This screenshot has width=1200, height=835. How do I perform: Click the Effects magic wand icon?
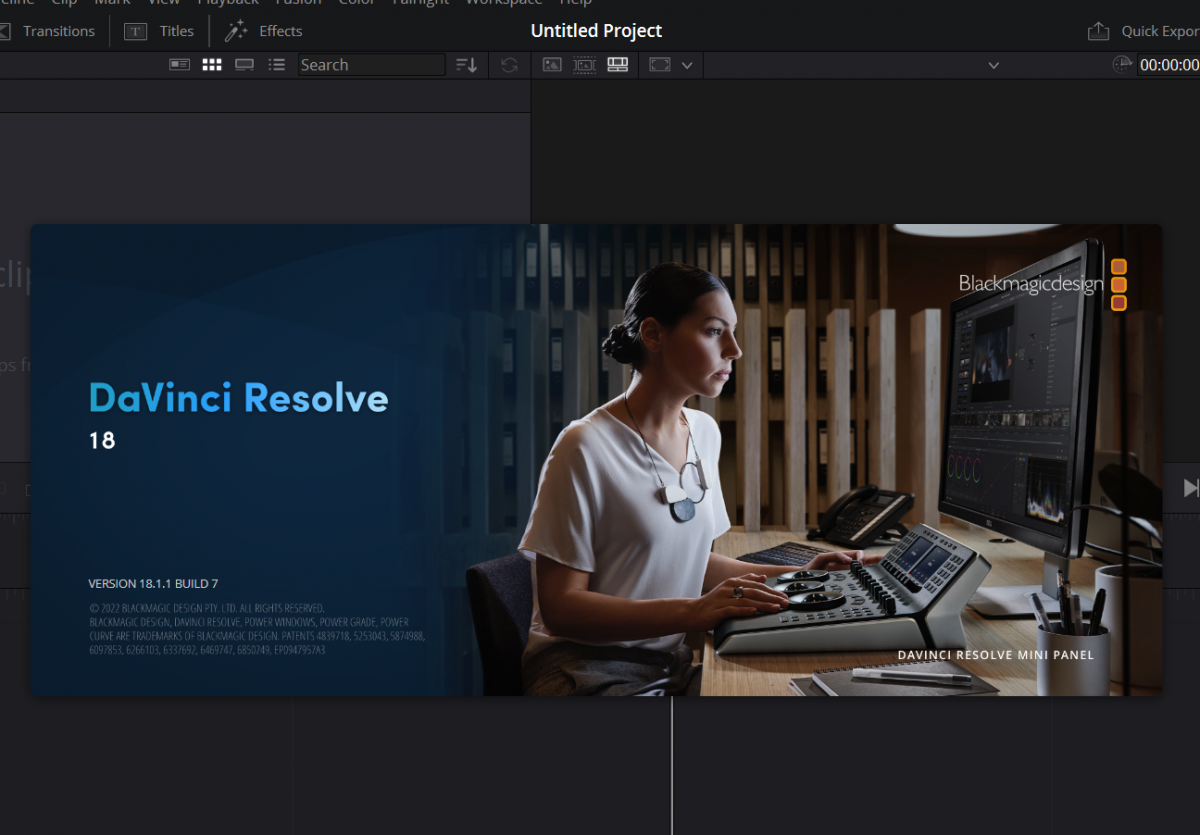[x=236, y=31]
